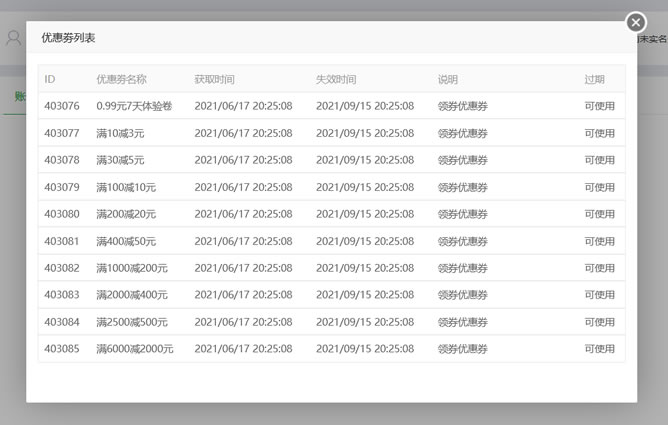Choose the 满100减10元 coupon name

tap(126, 187)
